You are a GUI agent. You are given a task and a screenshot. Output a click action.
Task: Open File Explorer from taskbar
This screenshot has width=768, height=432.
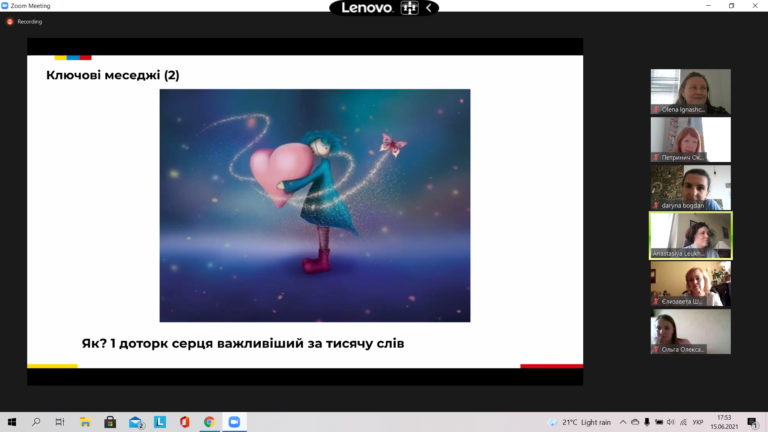tap(85, 422)
